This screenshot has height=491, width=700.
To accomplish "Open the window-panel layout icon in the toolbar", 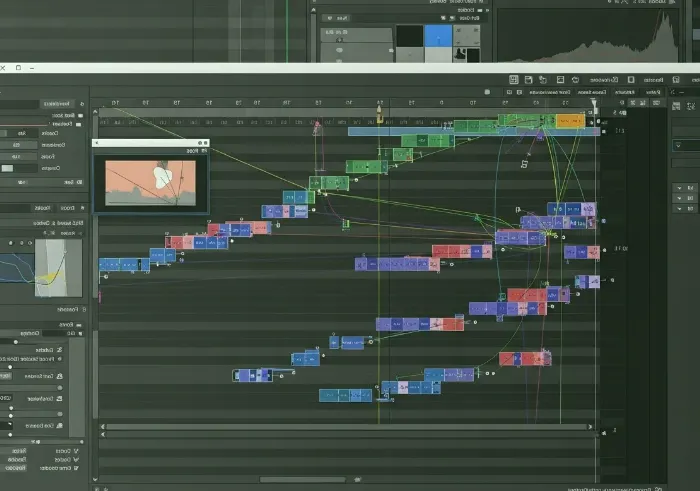I will [x=560, y=79].
